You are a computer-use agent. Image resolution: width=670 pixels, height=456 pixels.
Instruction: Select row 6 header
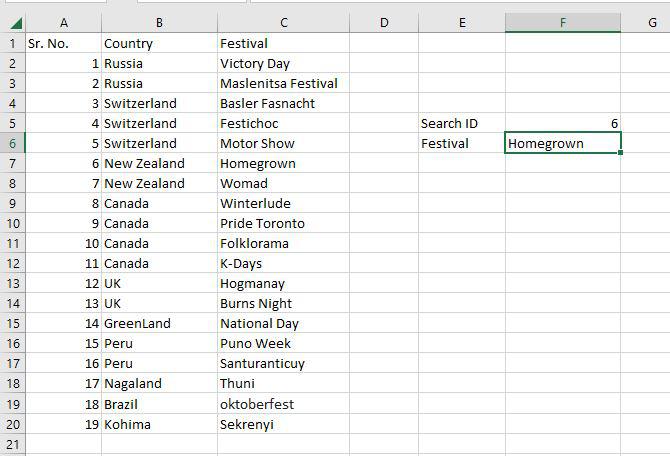tap(12, 143)
